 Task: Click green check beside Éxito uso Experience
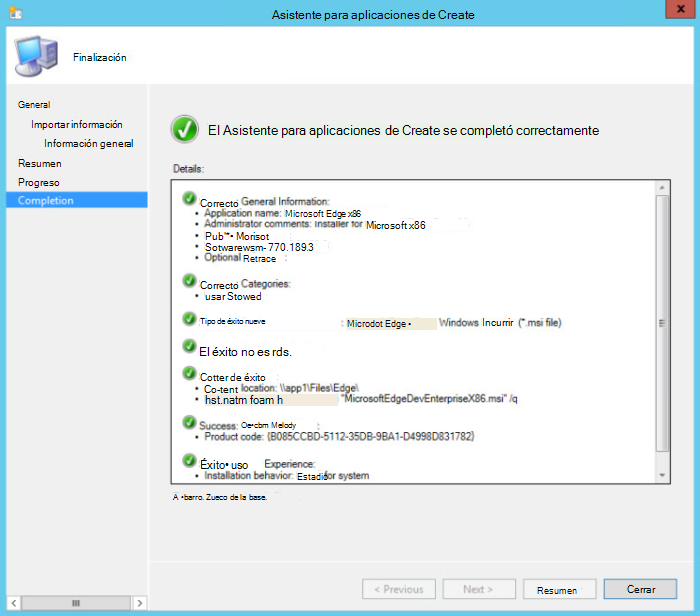pyautogui.click(x=189, y=460)
